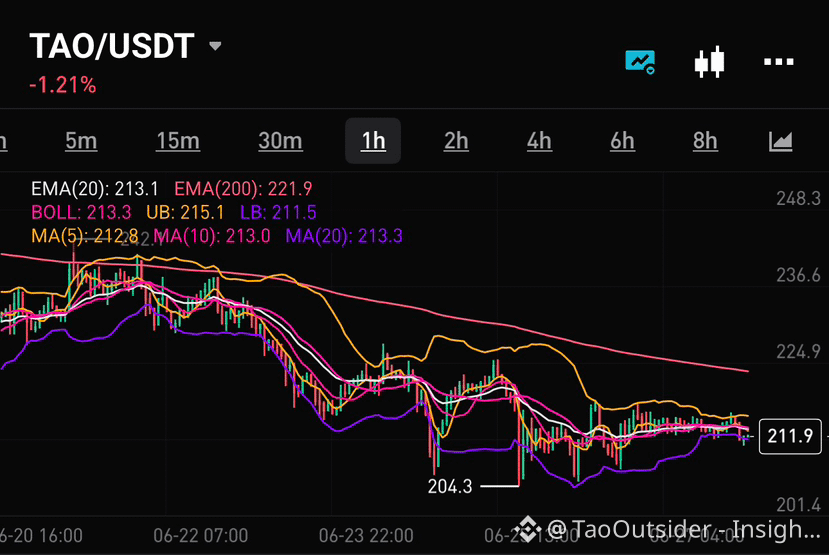Tap the 204.3 low price marker
Screen dimensions: 829x555
(450, 486)
